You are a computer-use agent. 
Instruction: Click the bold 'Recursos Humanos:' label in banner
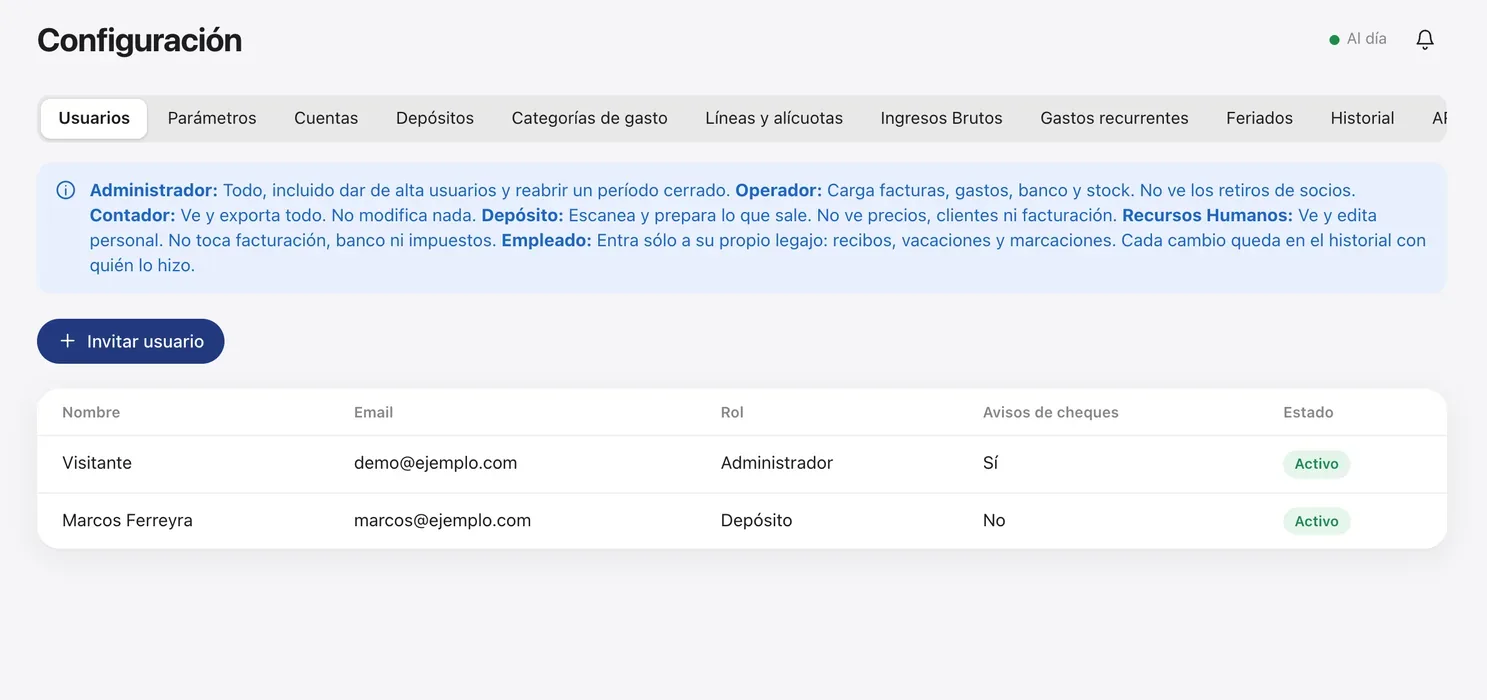pos(1208,215)
